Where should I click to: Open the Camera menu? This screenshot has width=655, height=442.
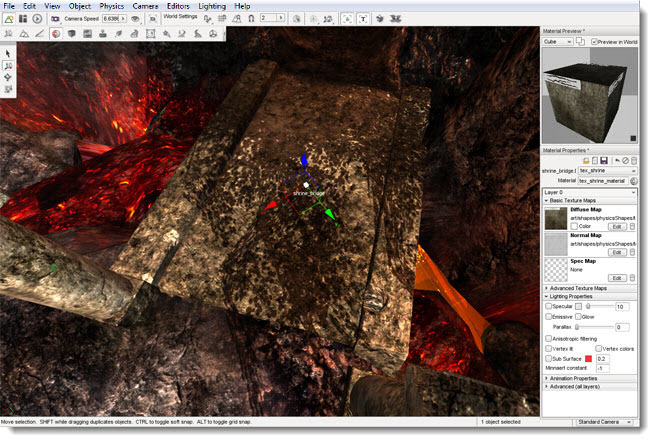(145, 6)
